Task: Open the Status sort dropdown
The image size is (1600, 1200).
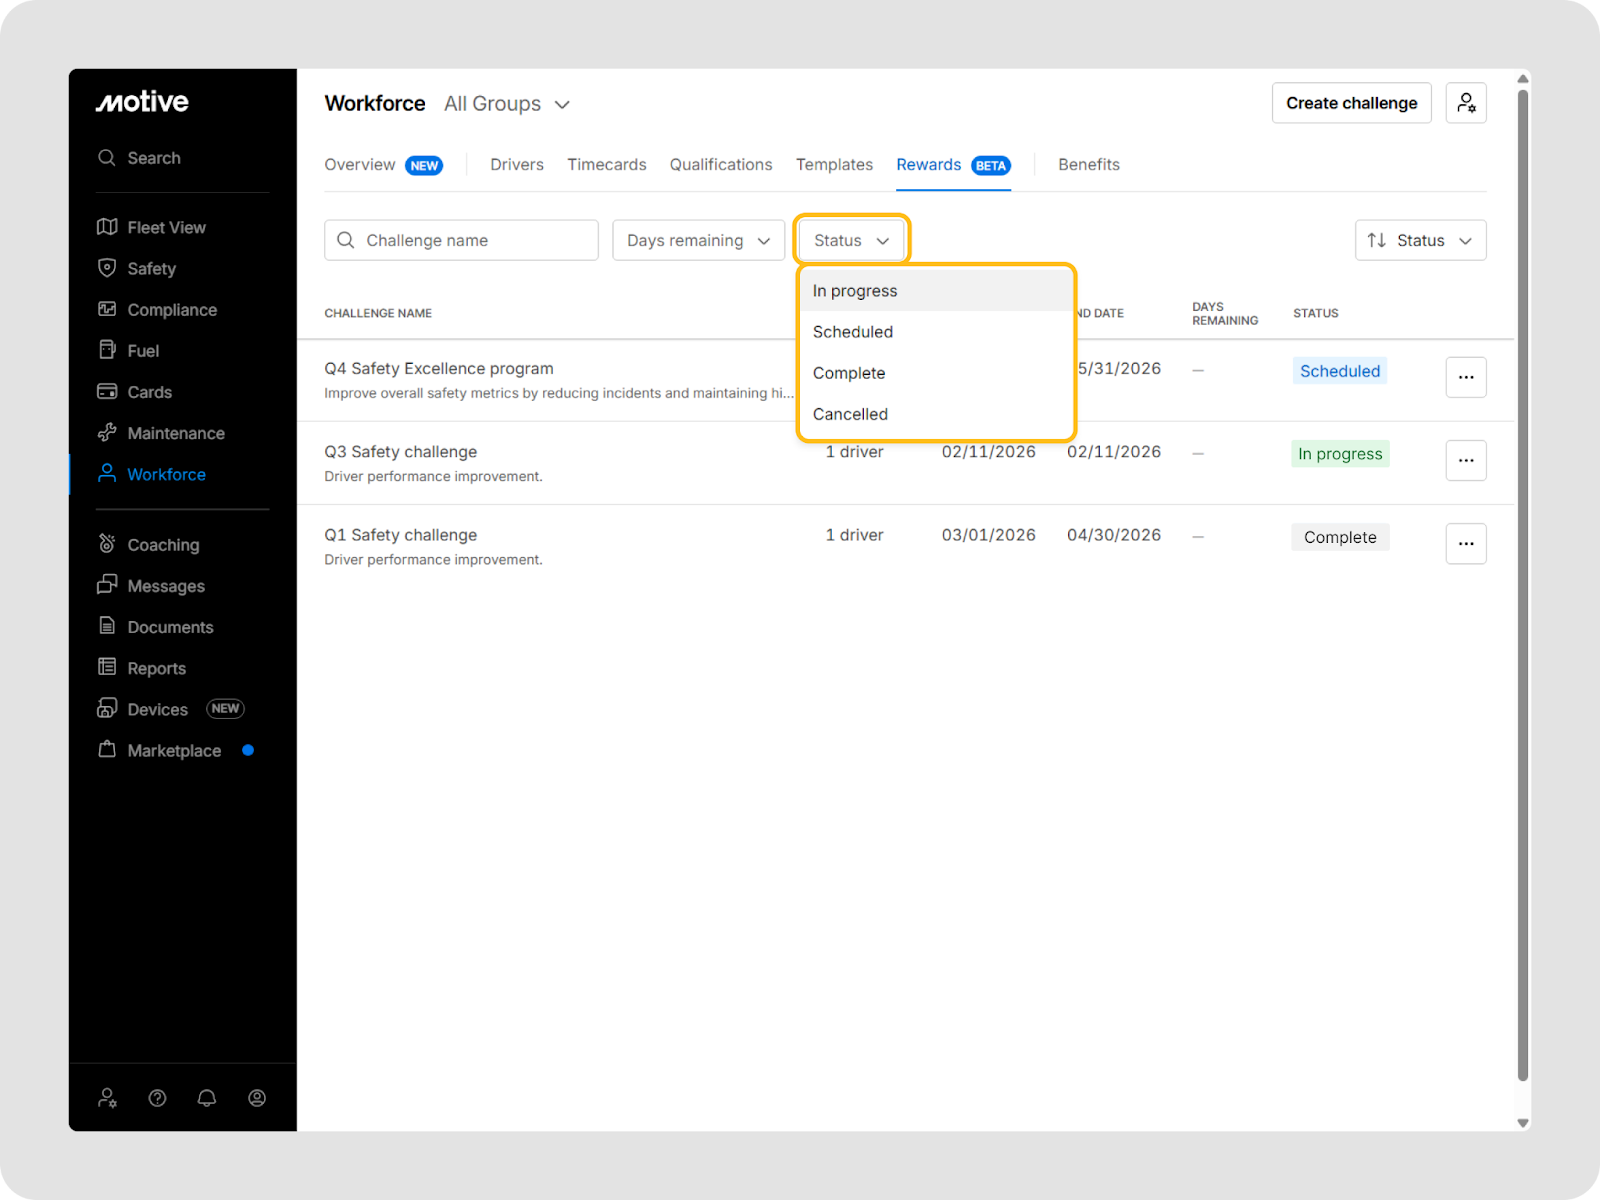Action: pyautogui.click(x=1420, y=240)
